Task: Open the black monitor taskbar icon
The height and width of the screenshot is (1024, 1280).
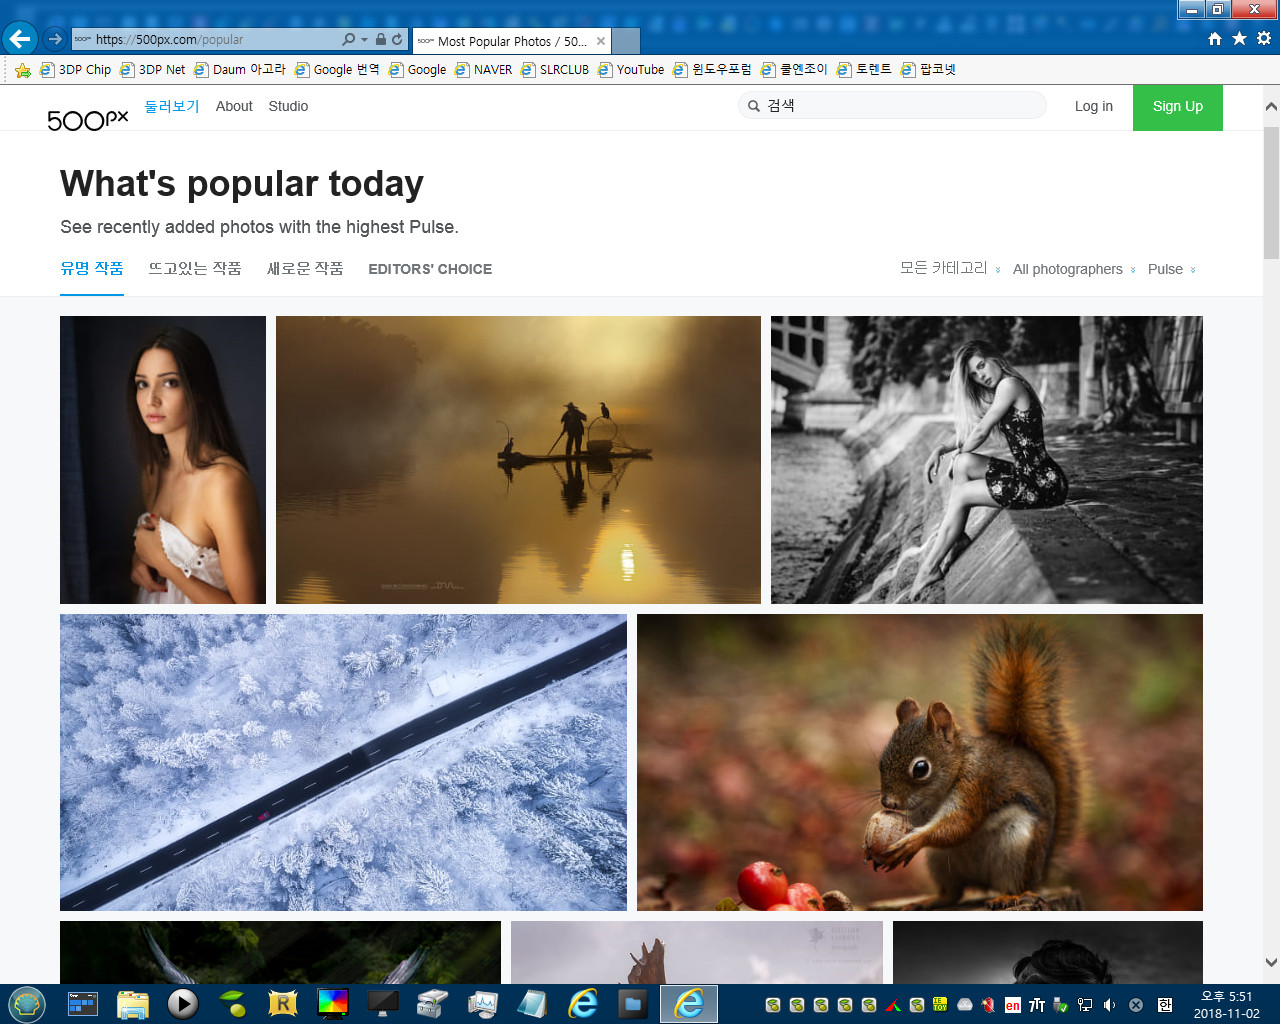Action: [x=382, y=1003]
